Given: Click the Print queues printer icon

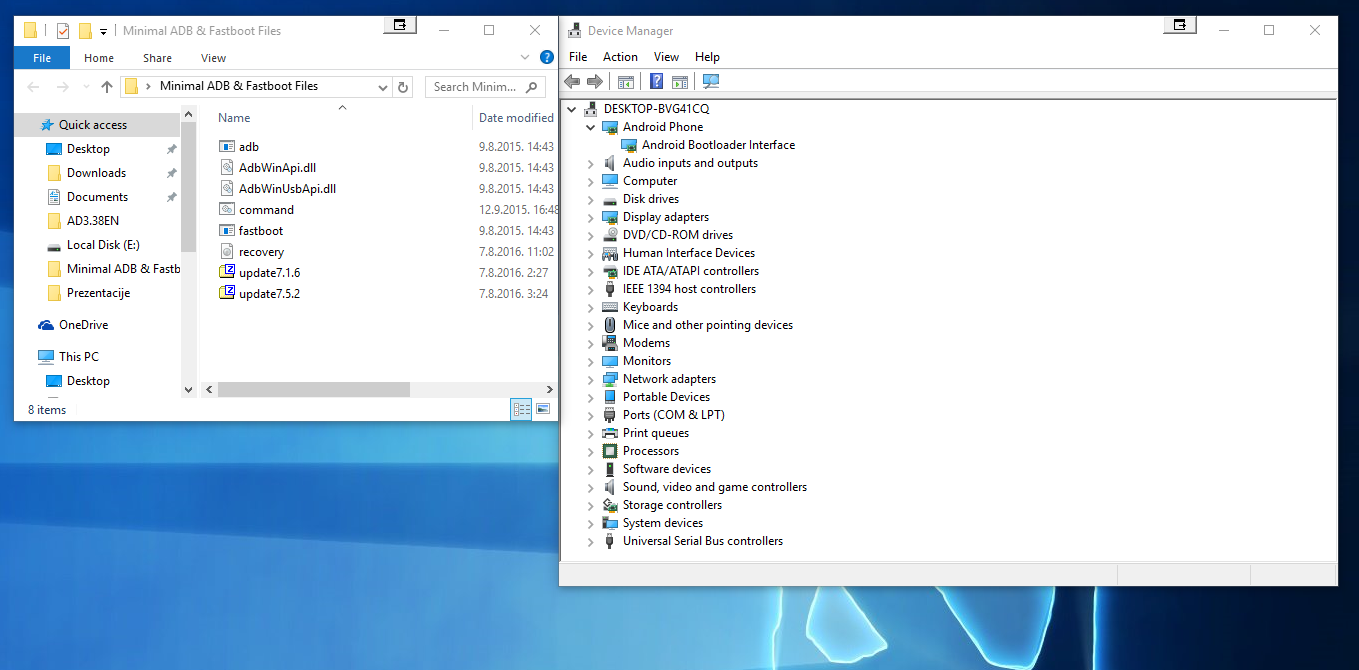Looking at the screenshot, I should click(610, 433).
